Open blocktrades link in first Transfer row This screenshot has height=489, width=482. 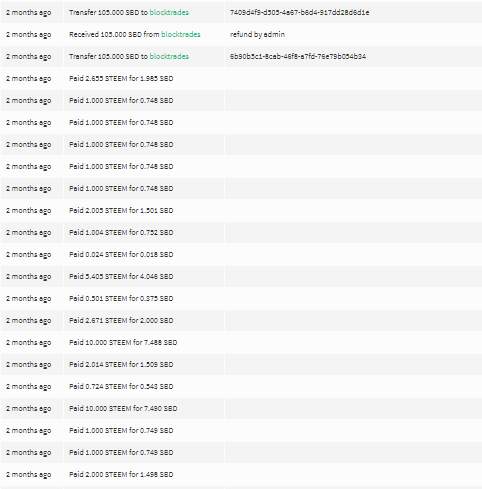[169, 13]
